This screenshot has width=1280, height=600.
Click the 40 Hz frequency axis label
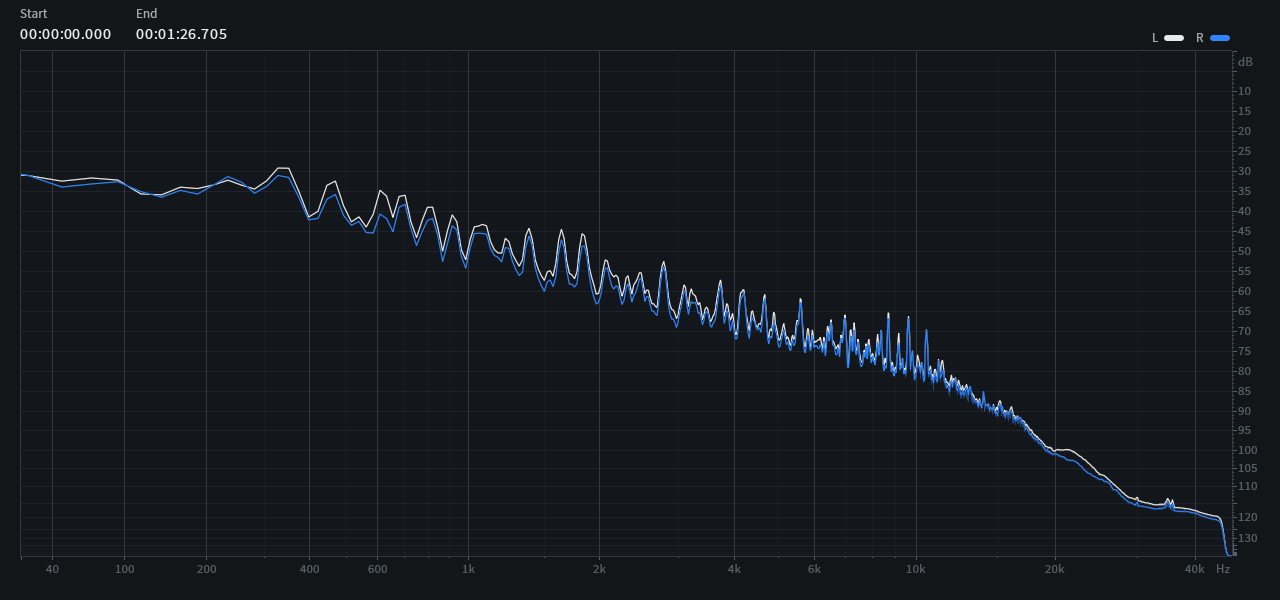point(52,569)
